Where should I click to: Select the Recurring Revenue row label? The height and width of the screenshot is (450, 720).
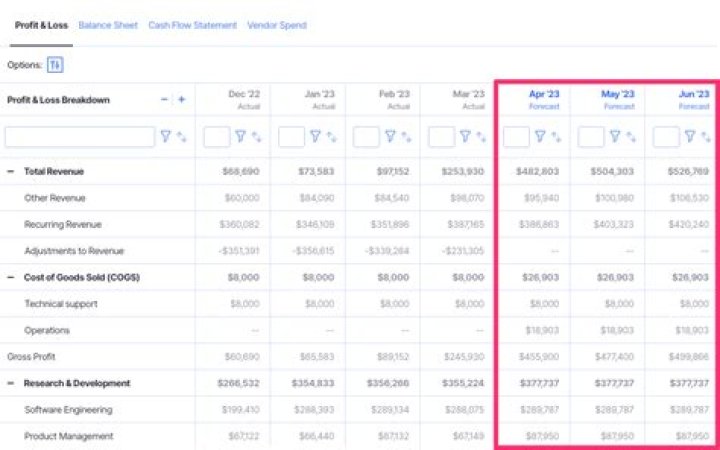(x=63, y=225)
